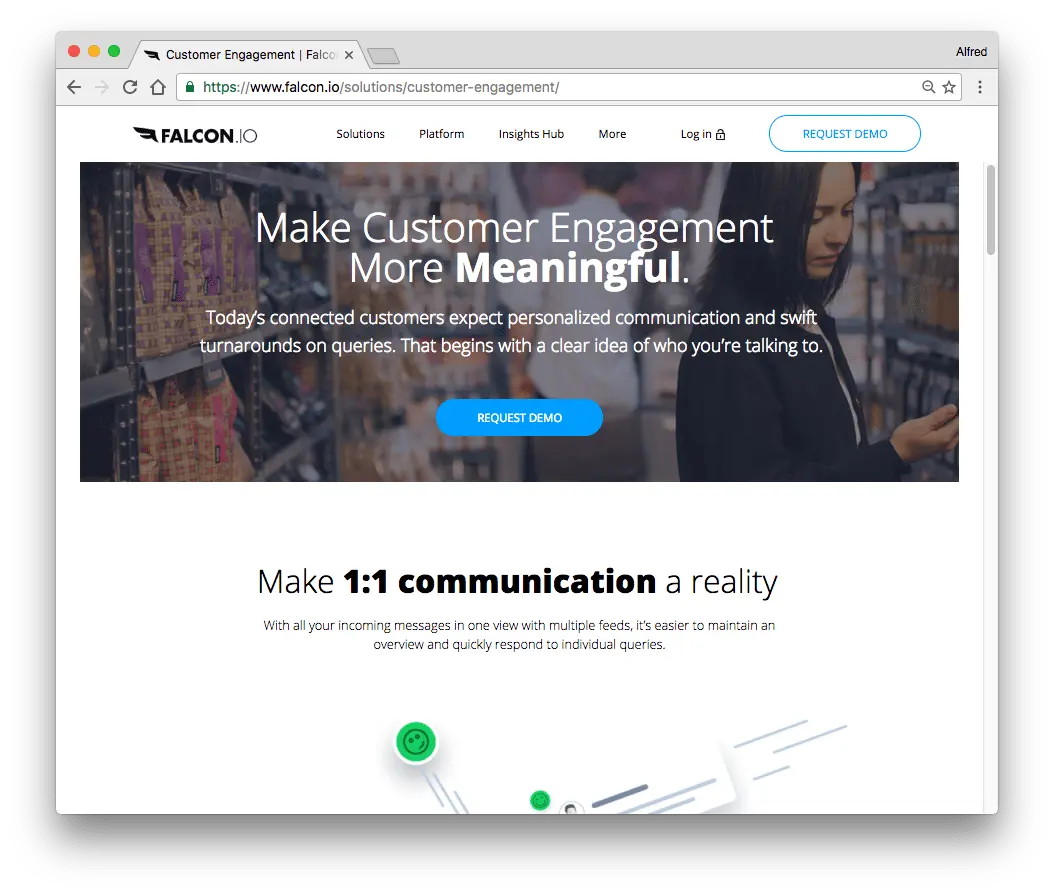Viewport: 1054px width, 894px height.
Task: Click the browser back arrow
Action: point(74,87)
